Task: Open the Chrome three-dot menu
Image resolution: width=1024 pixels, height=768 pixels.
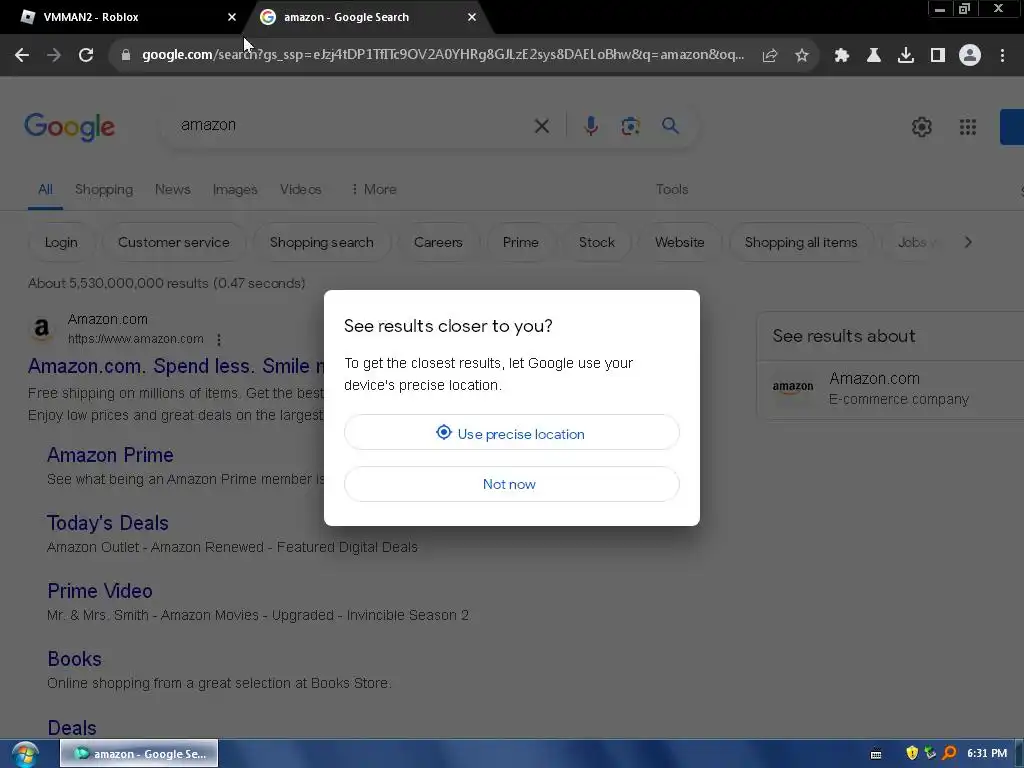Action: point(1002,55)
